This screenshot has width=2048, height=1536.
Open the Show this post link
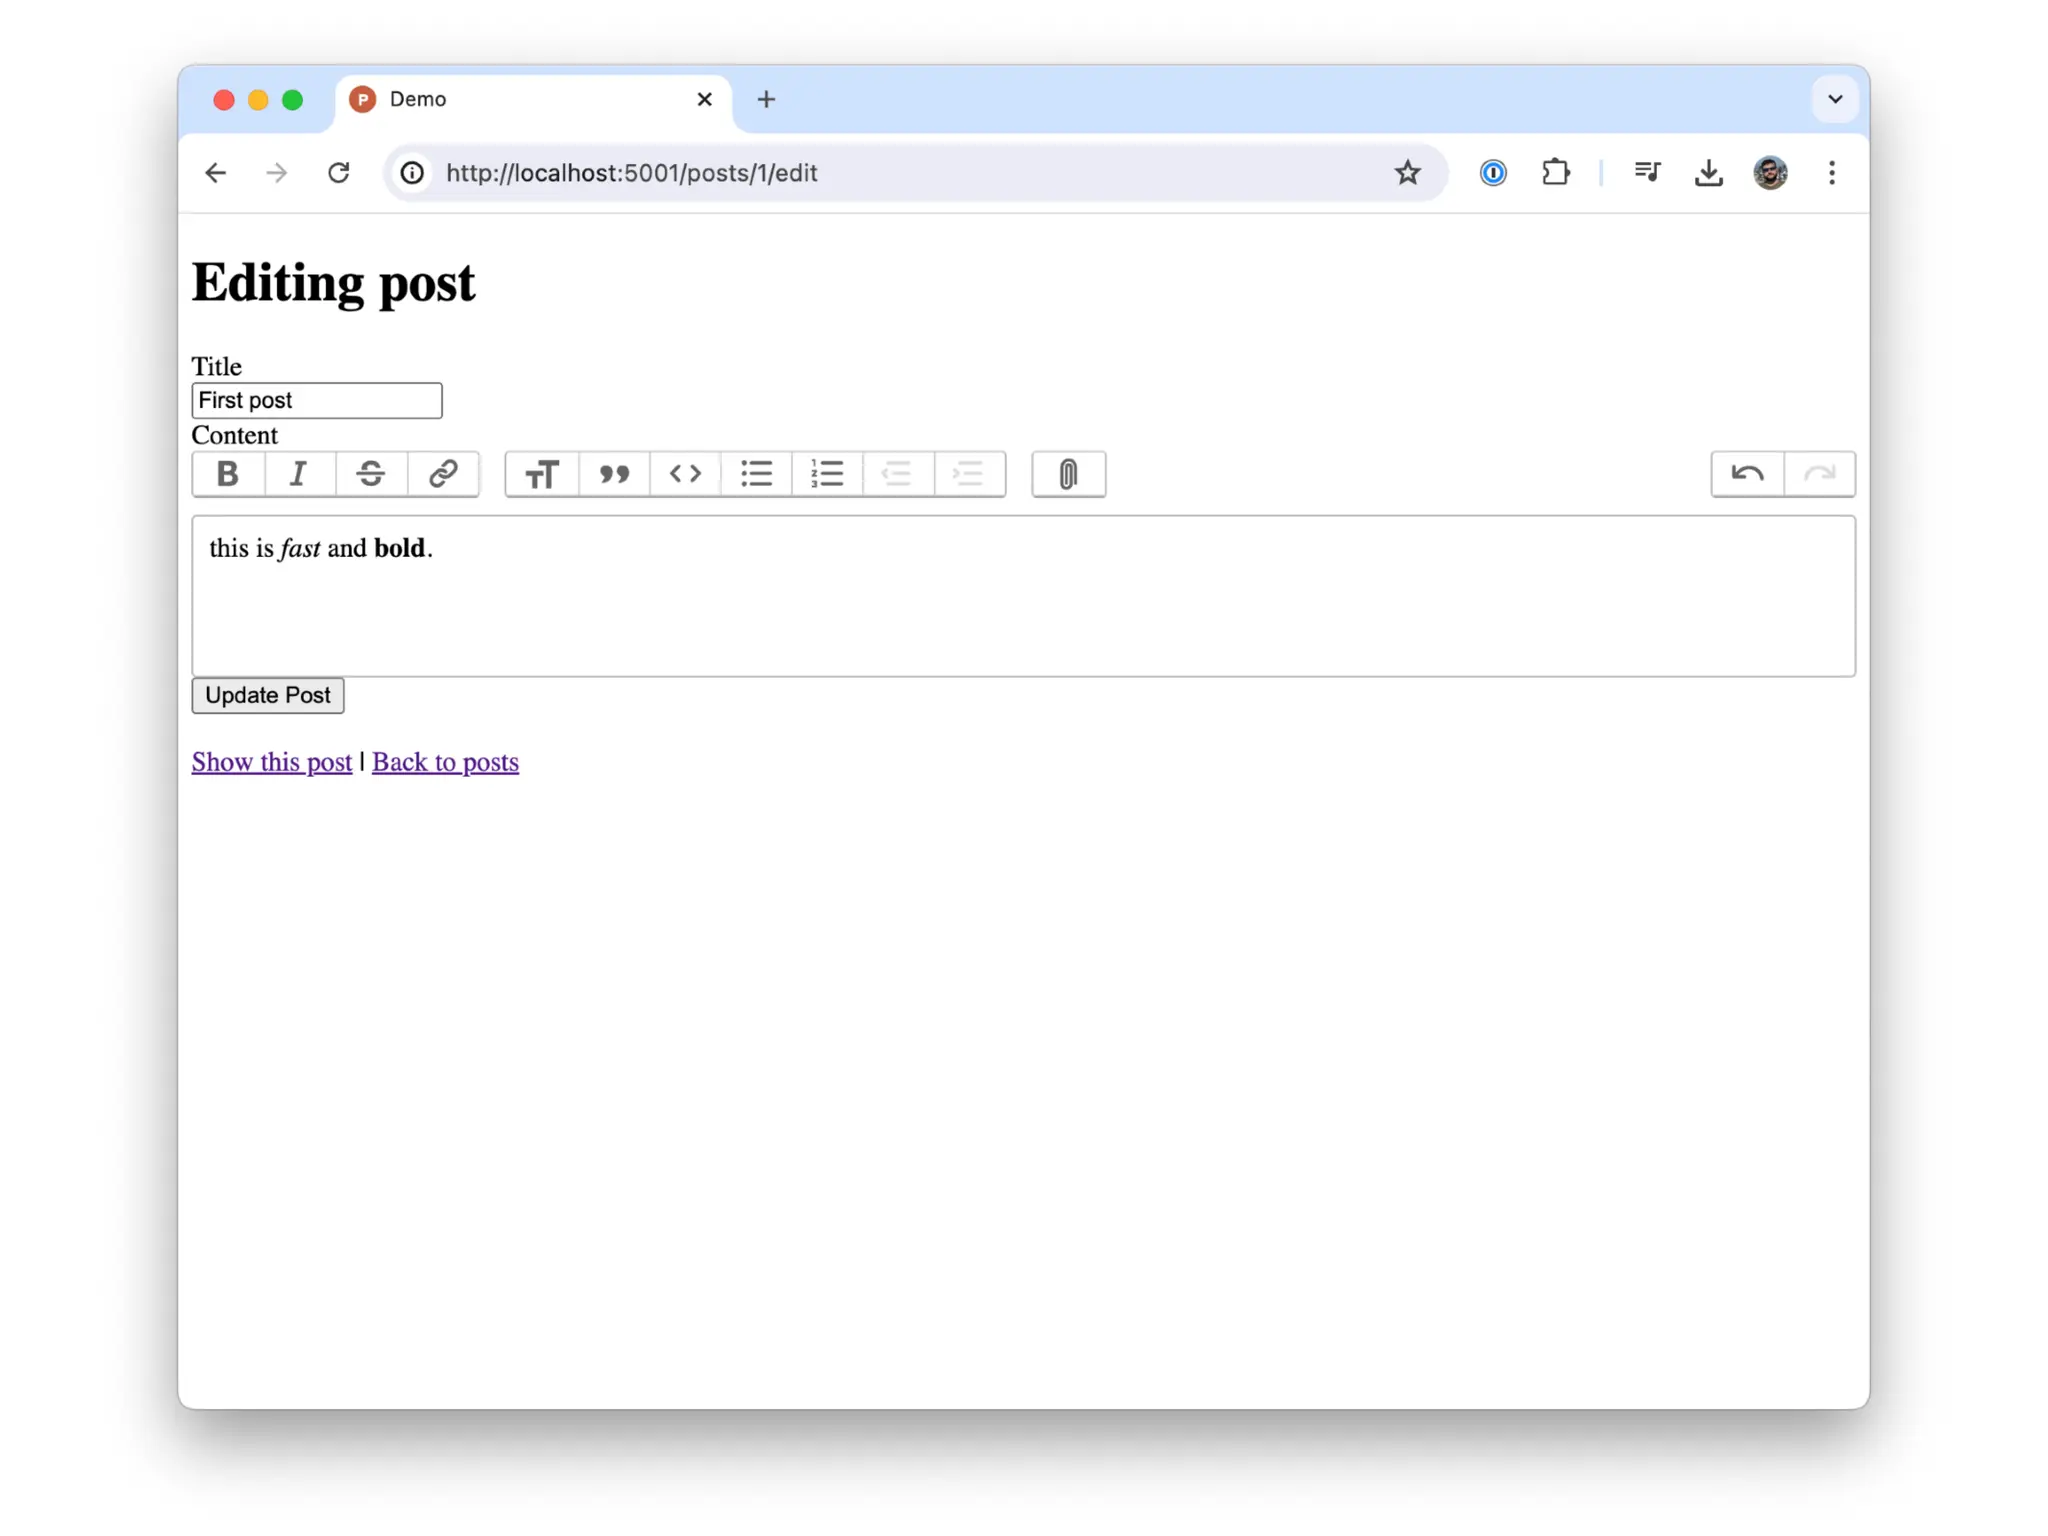(x=271, y=762)
